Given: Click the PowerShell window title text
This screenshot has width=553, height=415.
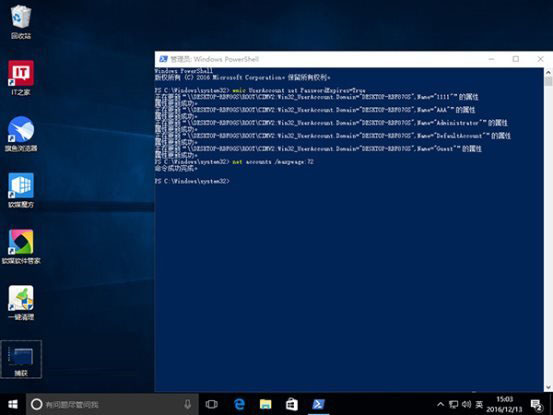Looking at the screenshot, I should coord(214,59).
